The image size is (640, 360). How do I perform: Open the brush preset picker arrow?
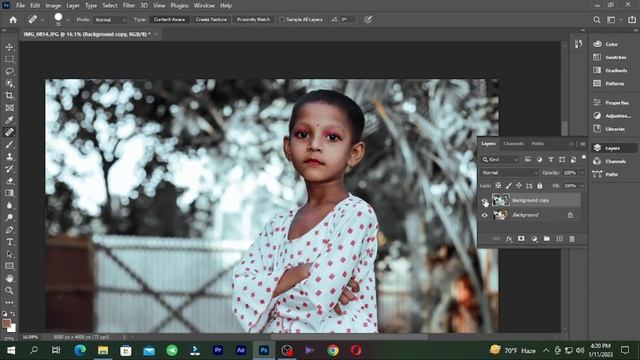pyautogui.click(x=68, y=20)
